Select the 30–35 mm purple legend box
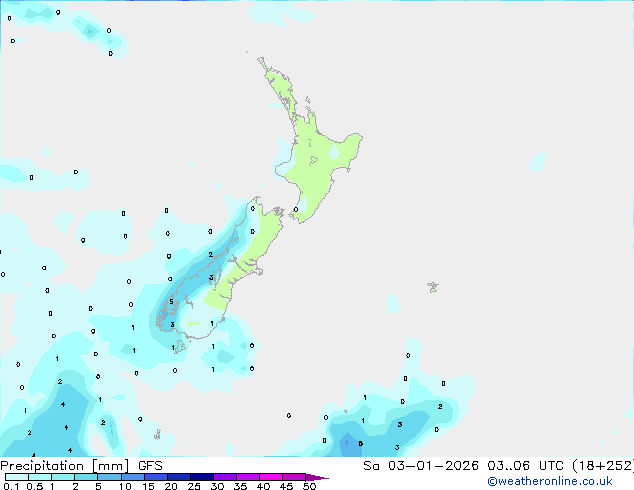This screenshot has height=490, width=634. click(224, 477)
